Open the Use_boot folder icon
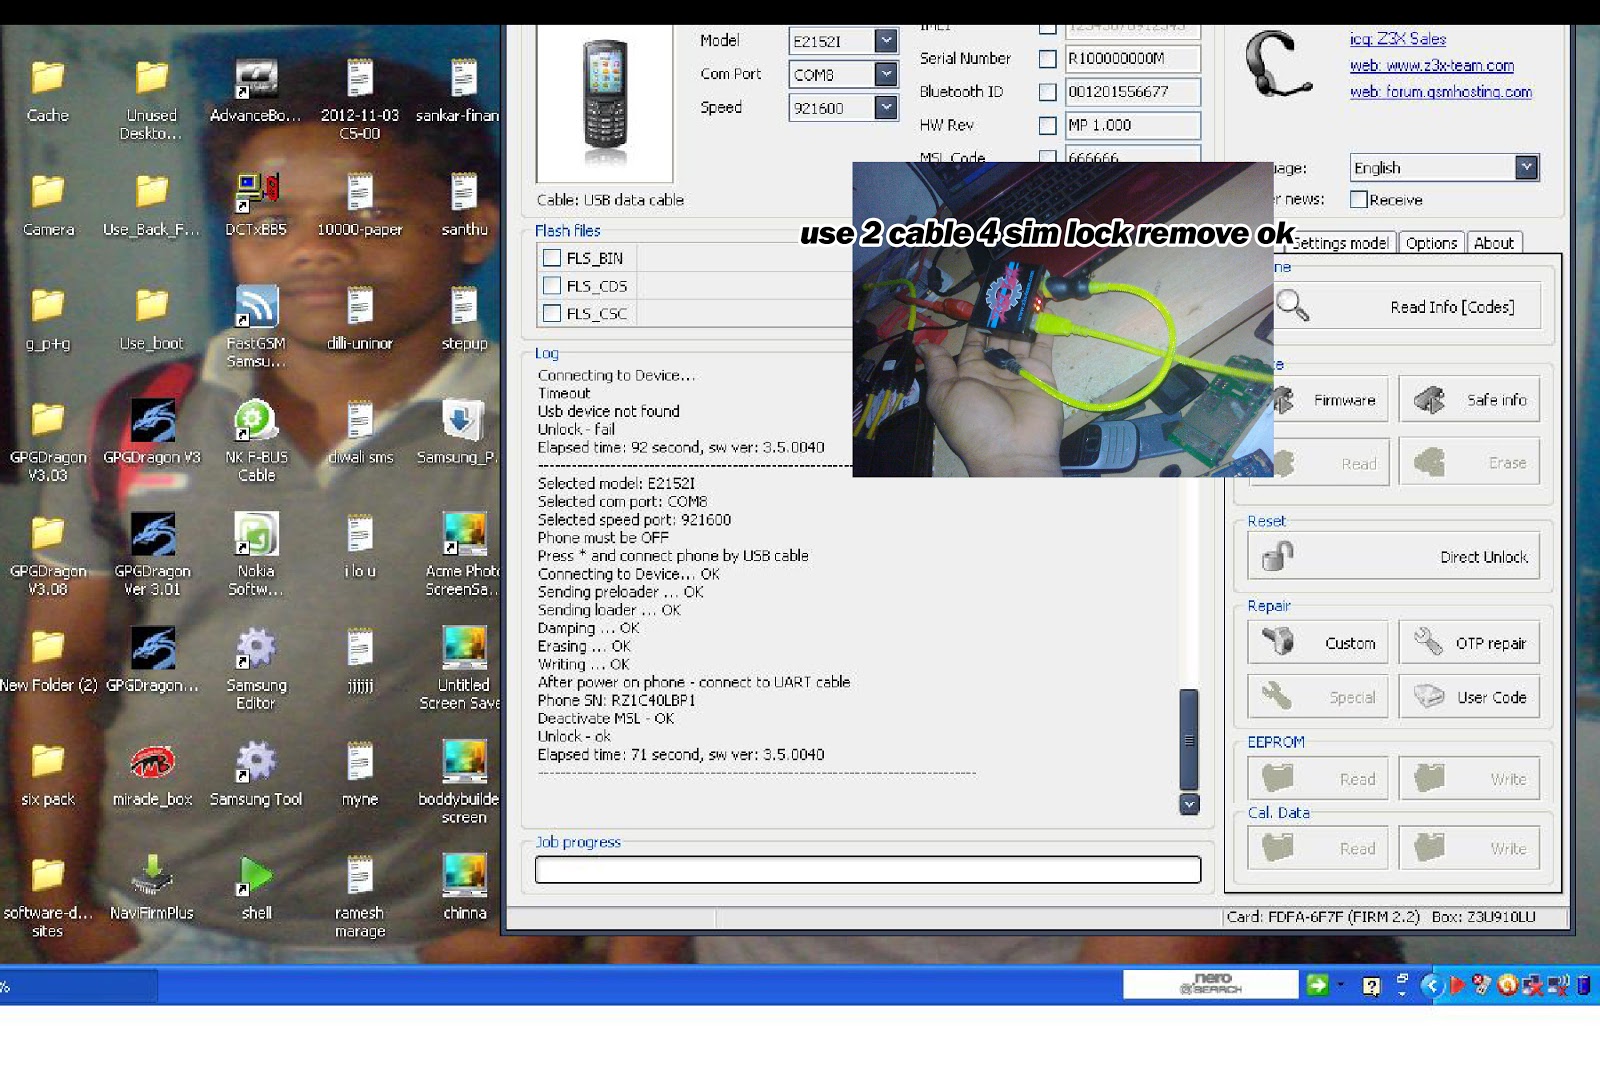Screen dimensions: 1600x1067 click(152, 318)
